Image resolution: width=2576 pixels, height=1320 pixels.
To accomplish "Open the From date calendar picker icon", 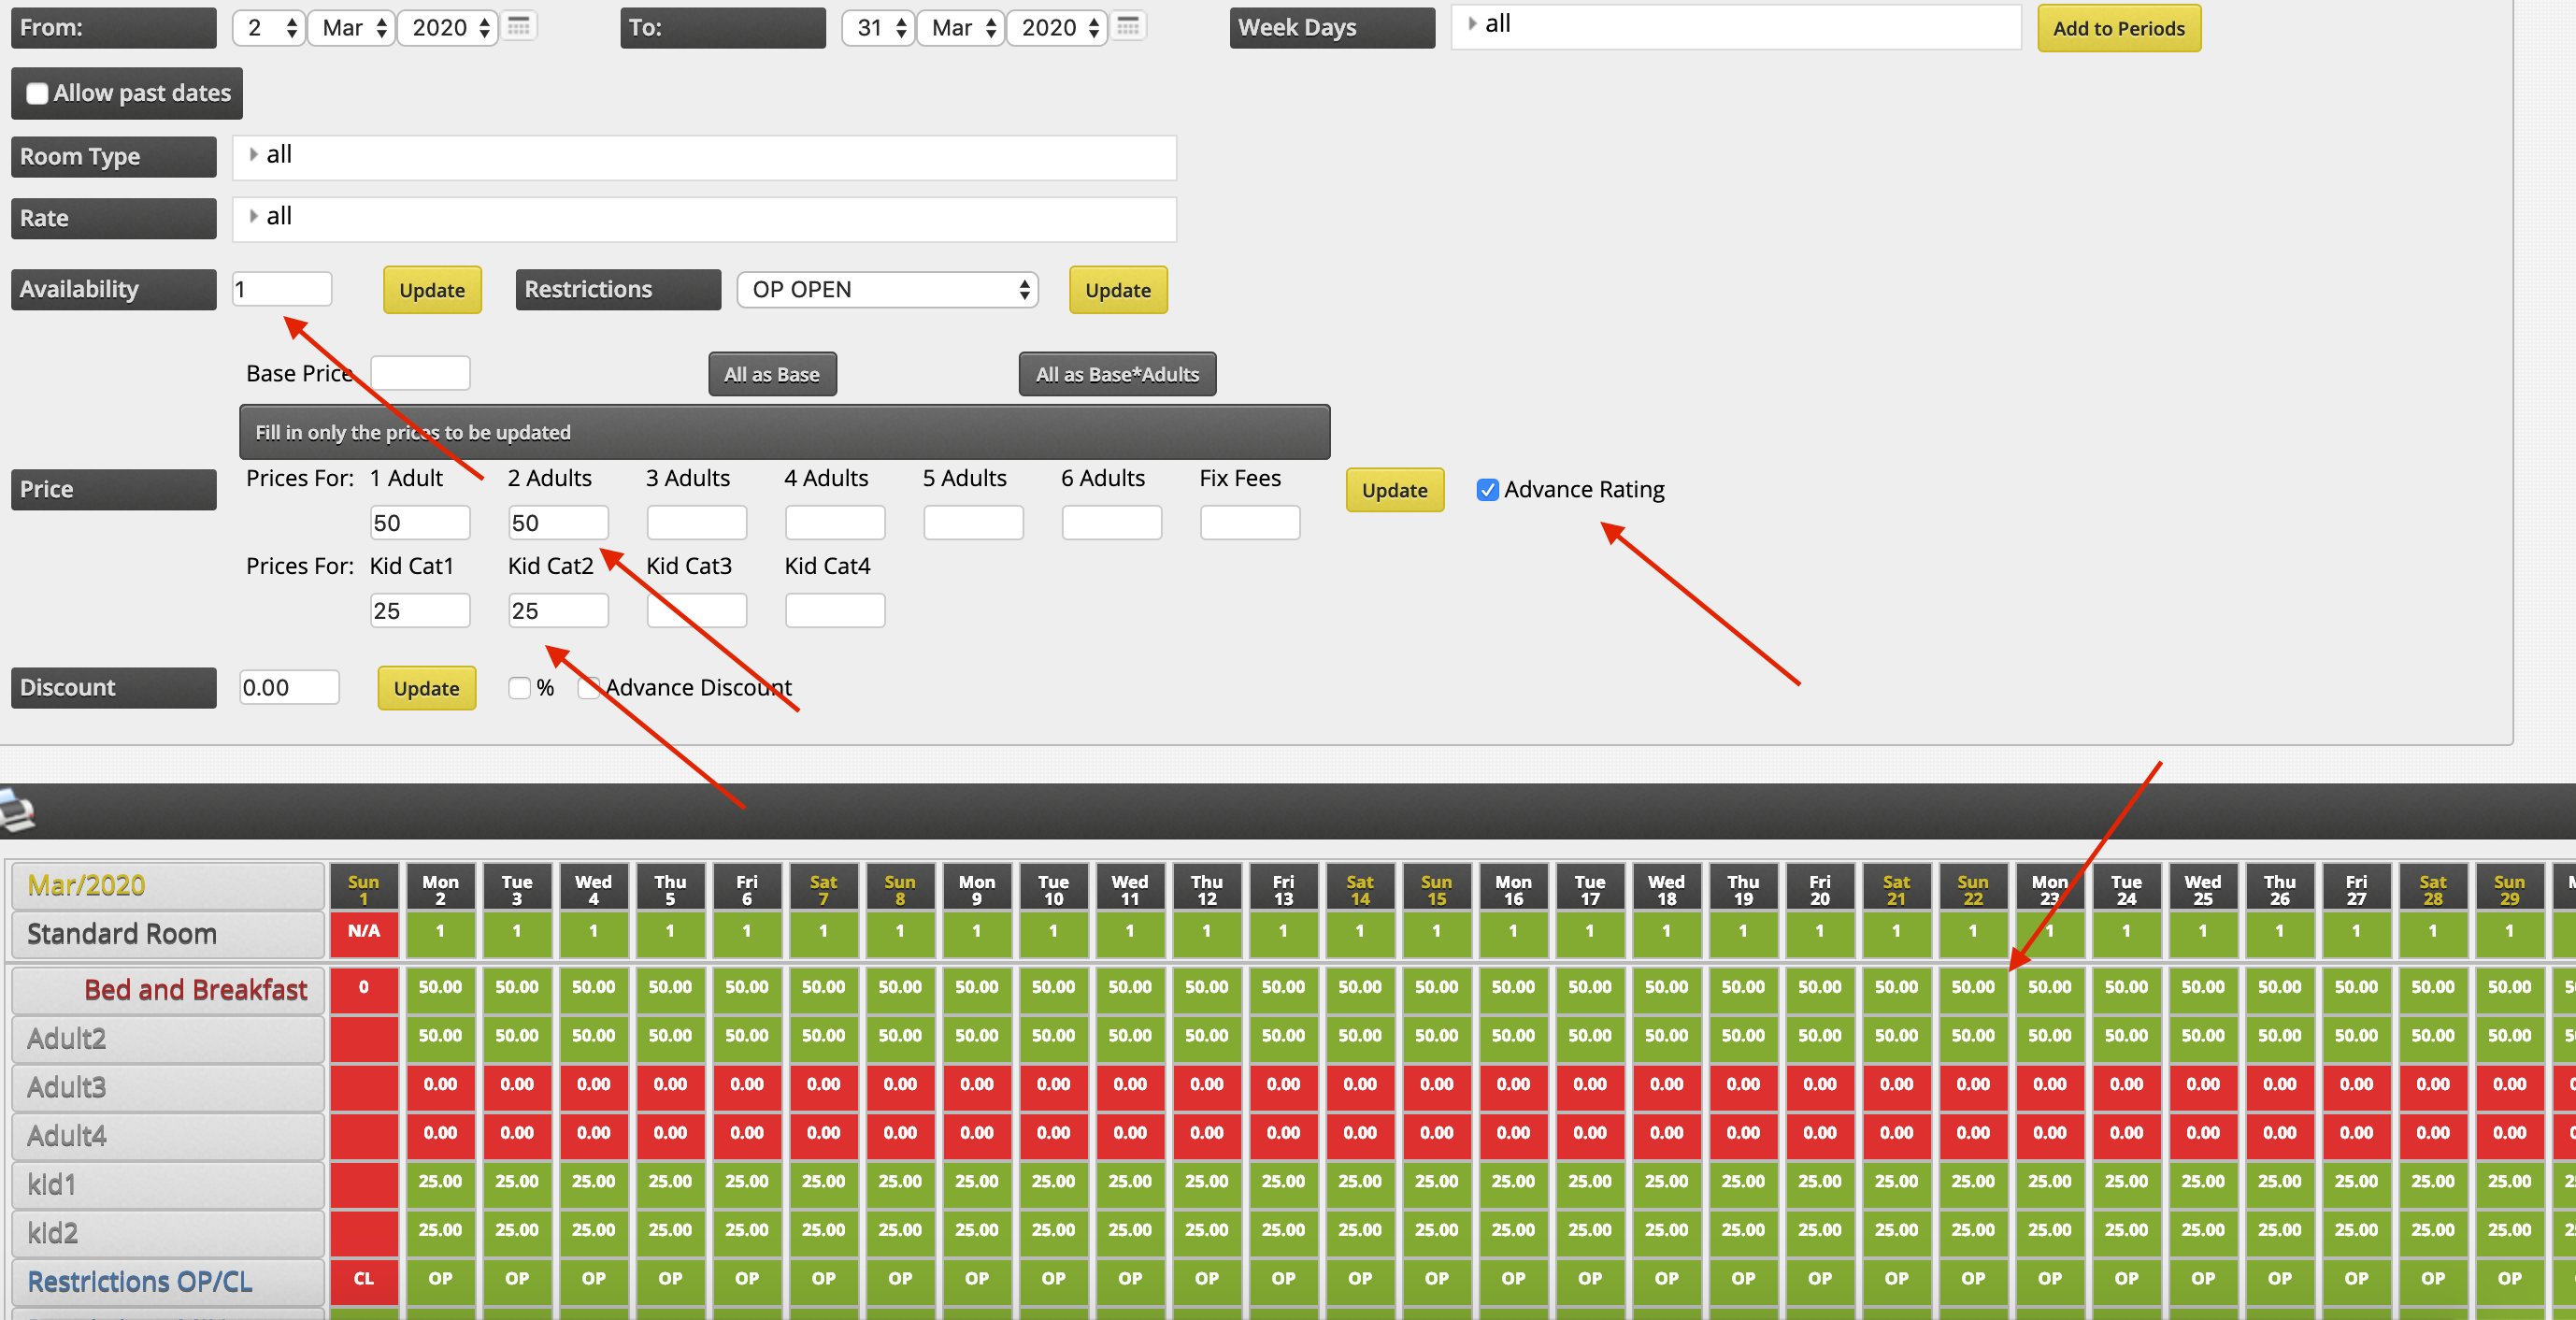I will pyautogui.click(x=518, y=26).
